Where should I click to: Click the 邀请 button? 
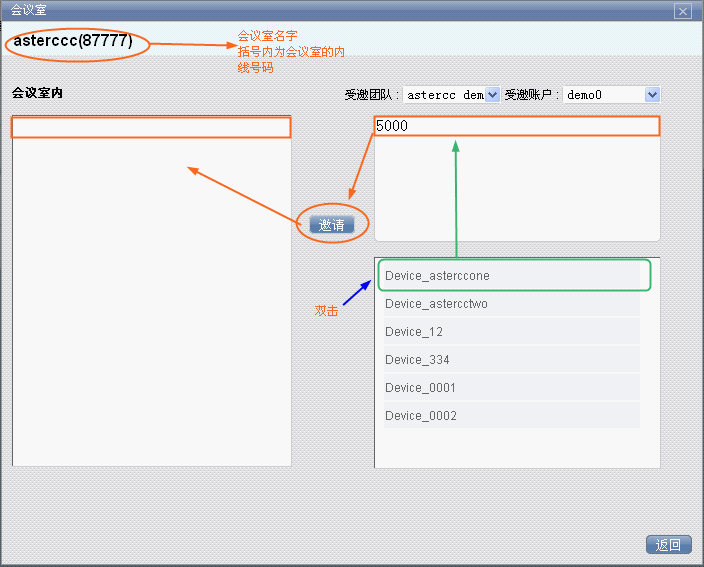click(x=332, y=225)
